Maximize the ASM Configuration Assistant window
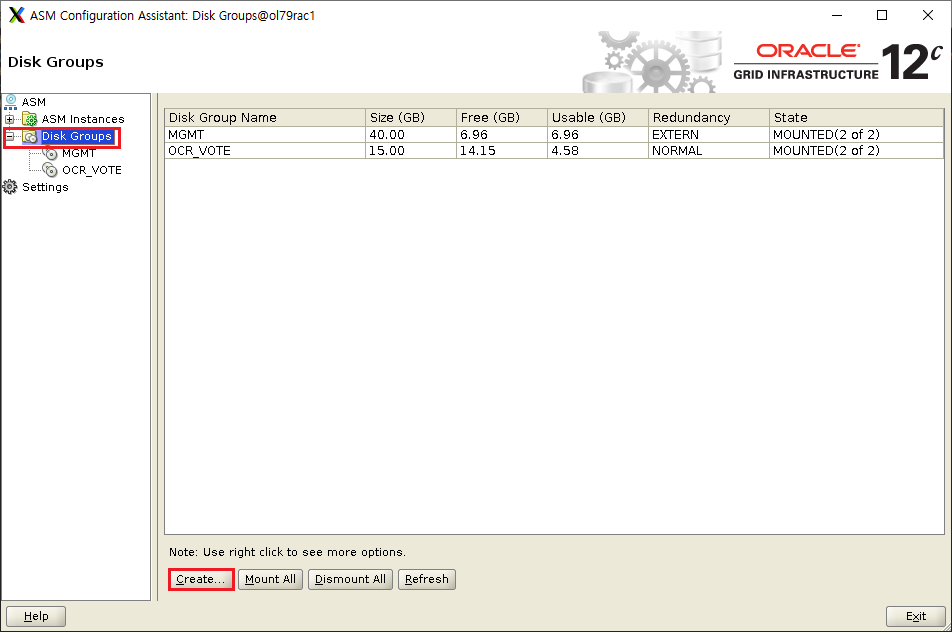Image resolution: width=952 pixels, height=632 pixels. (x=882, y=15)
